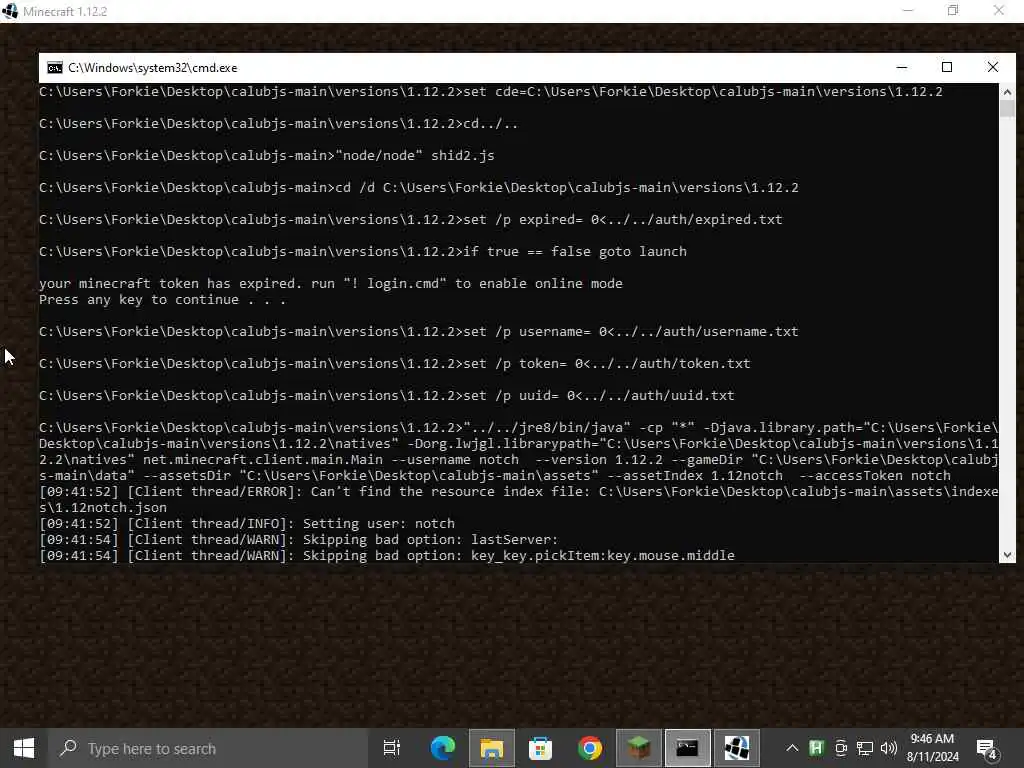The height and width of the screenshot is (768, 1024).
Task: Click the cmd vertical scrollbar thumb
Action: 1007,108
